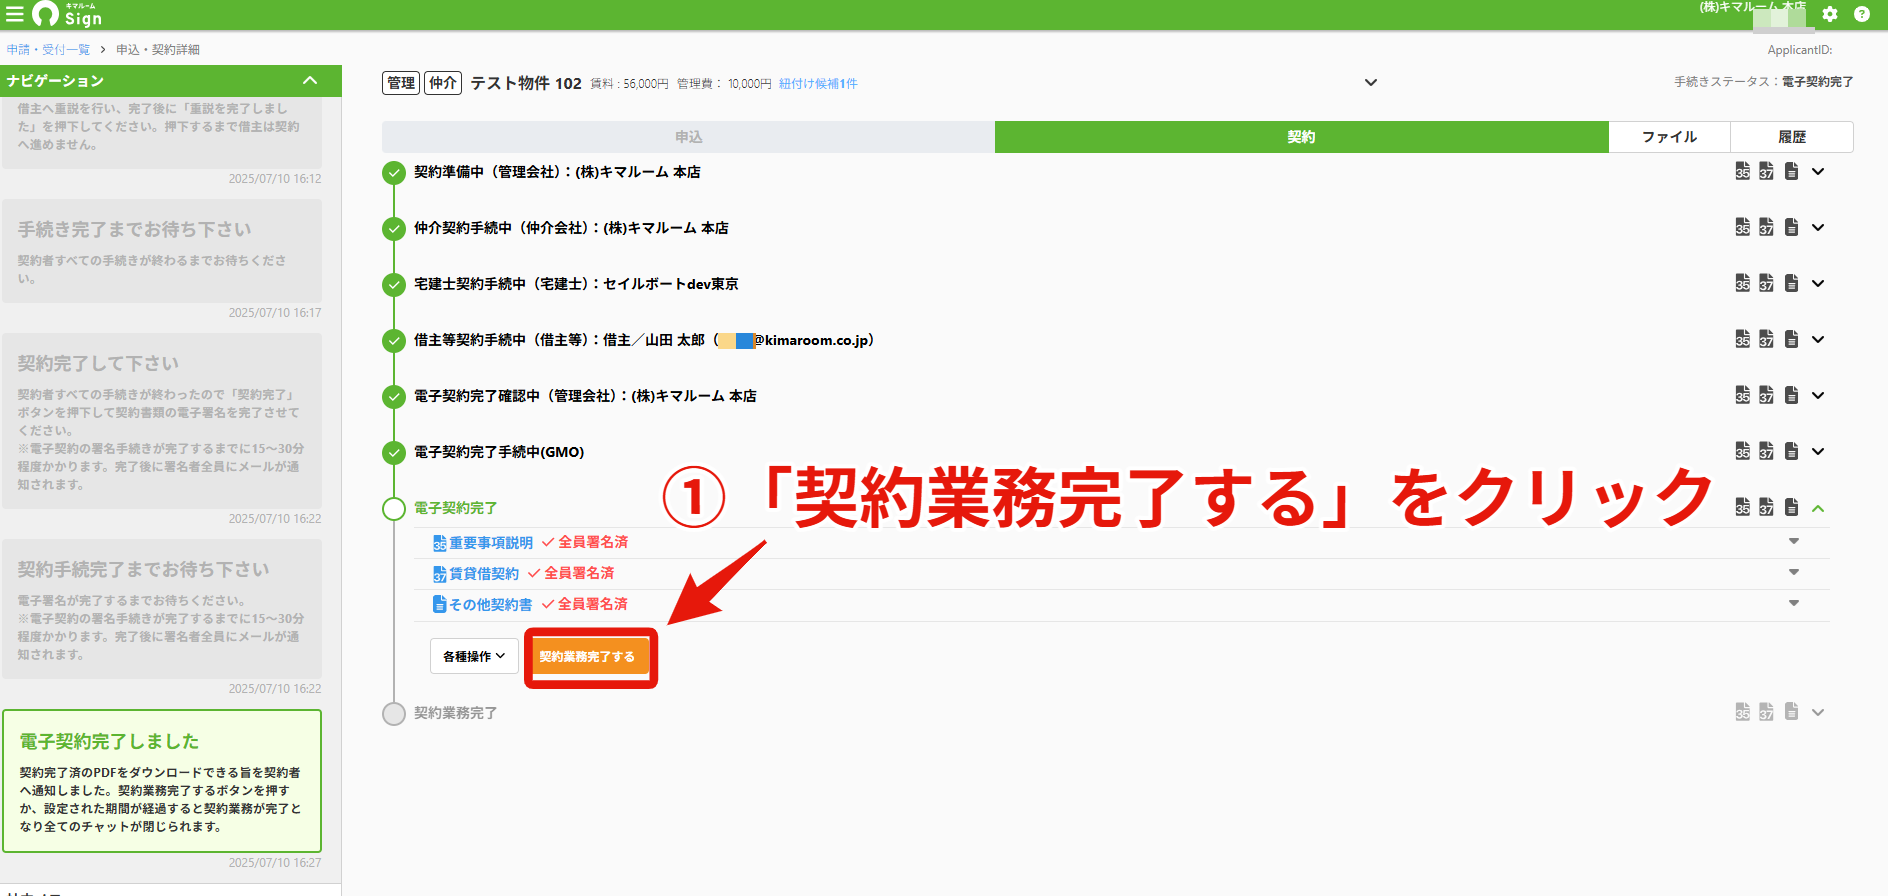Click the 電子契約完了しました notification card
1888x896 pixels.
[162, 781]
